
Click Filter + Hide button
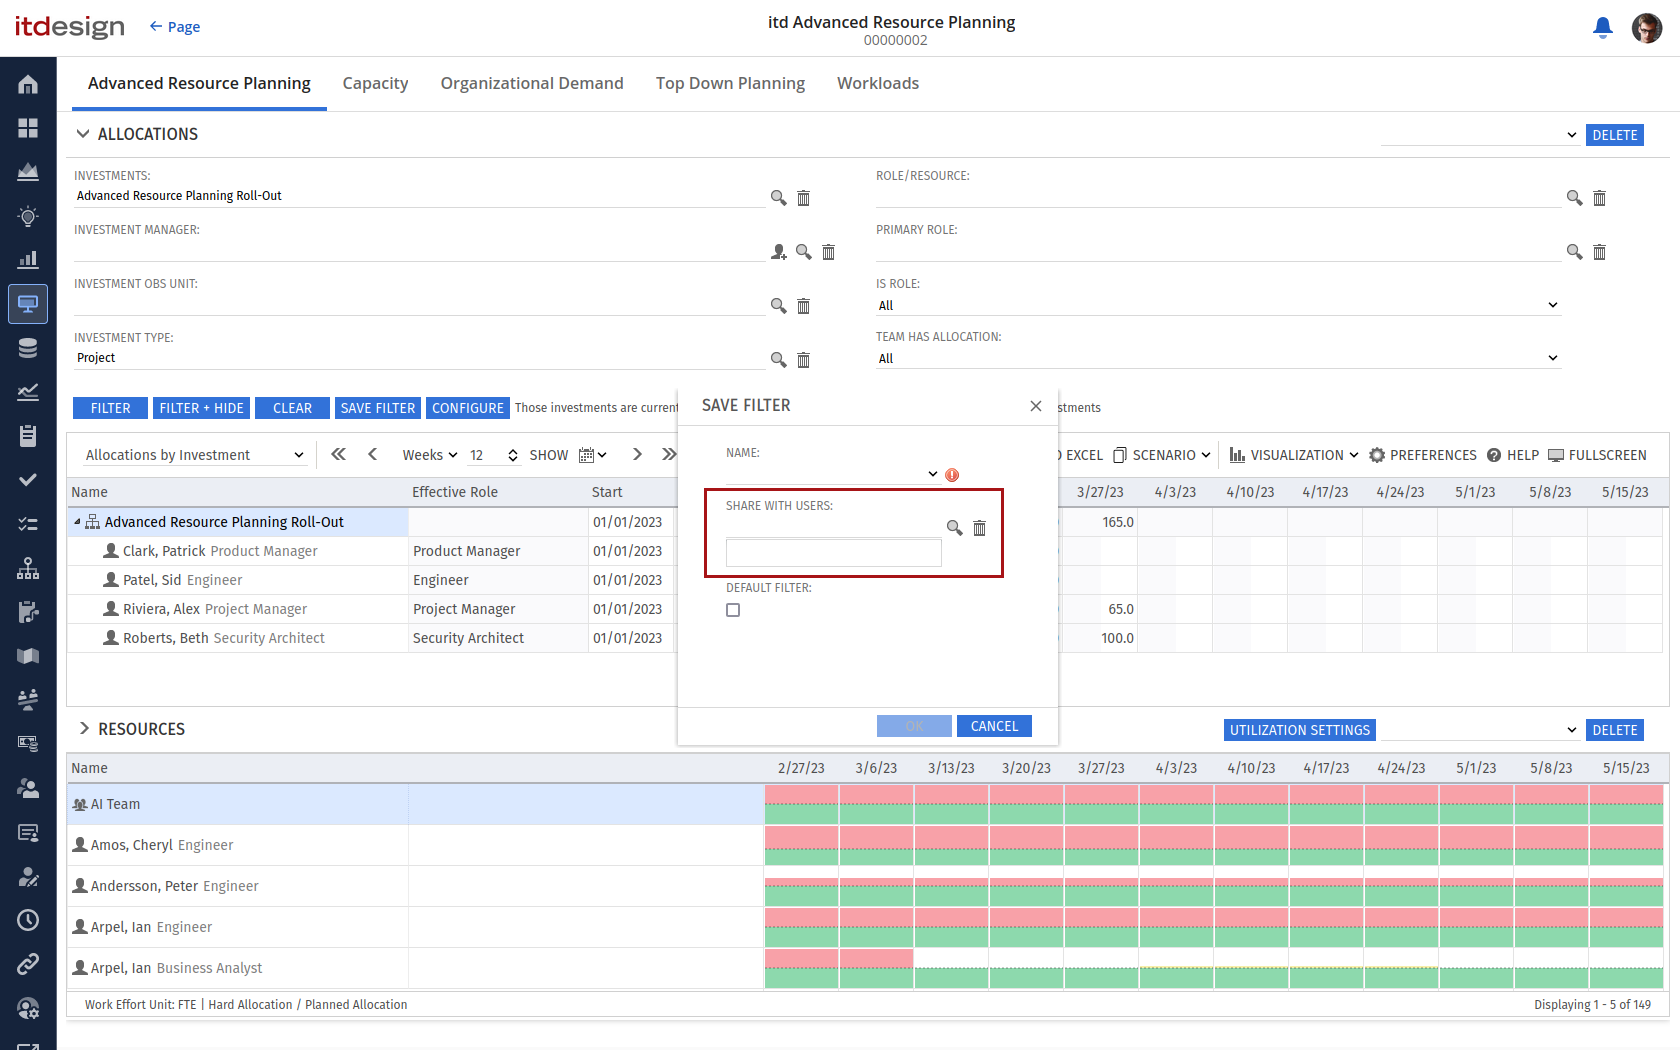pyautogui.click(x=201, y=408)
